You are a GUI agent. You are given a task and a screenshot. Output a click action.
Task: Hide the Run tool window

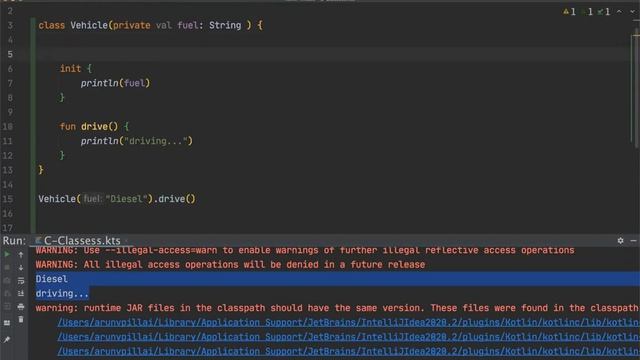[x=633, y=241]
